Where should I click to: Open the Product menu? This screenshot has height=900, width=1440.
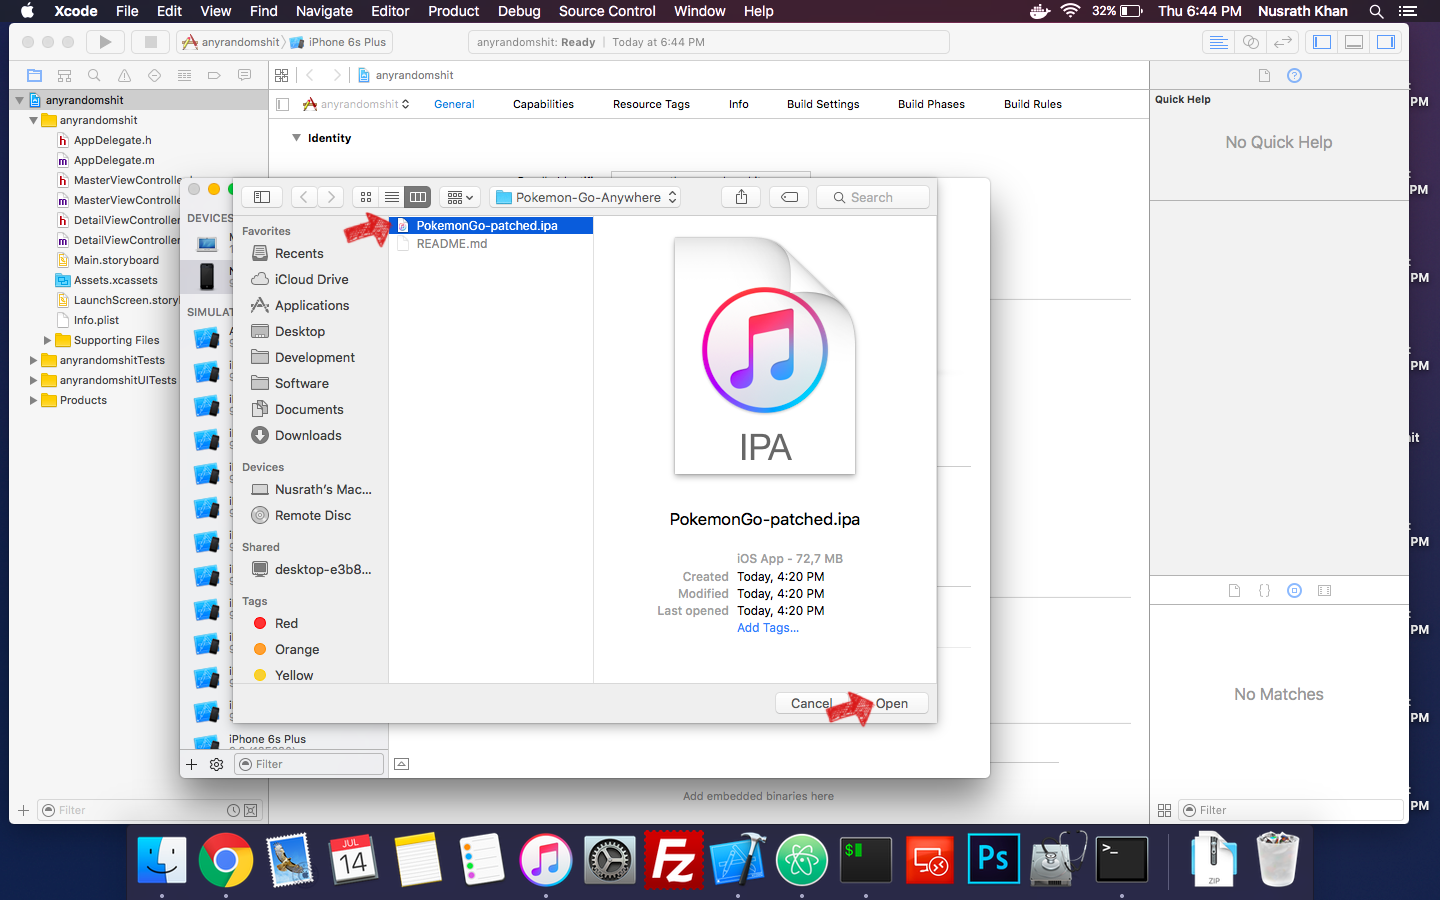(x=454, y=11)
